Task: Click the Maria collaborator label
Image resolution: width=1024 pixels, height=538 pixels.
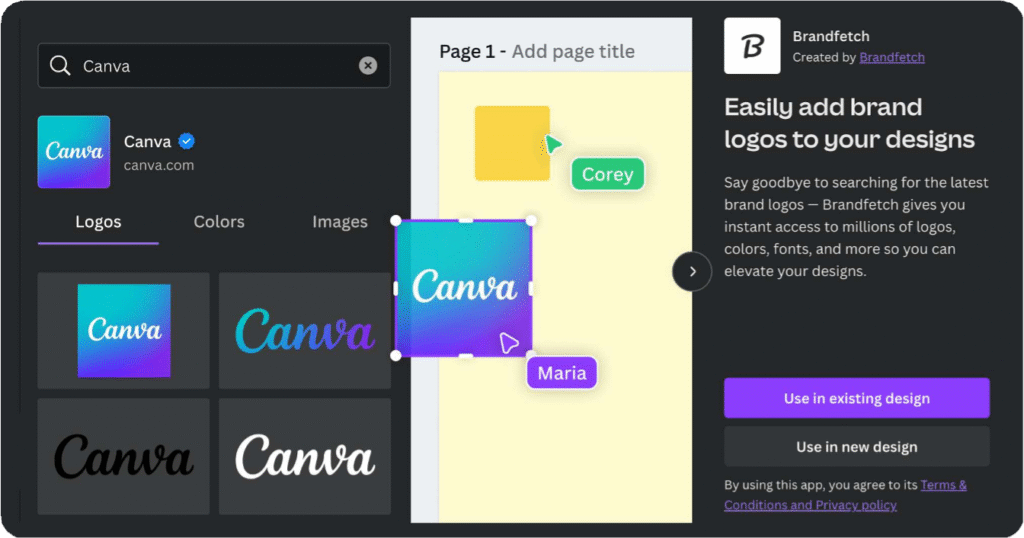Action: (562, 373)
